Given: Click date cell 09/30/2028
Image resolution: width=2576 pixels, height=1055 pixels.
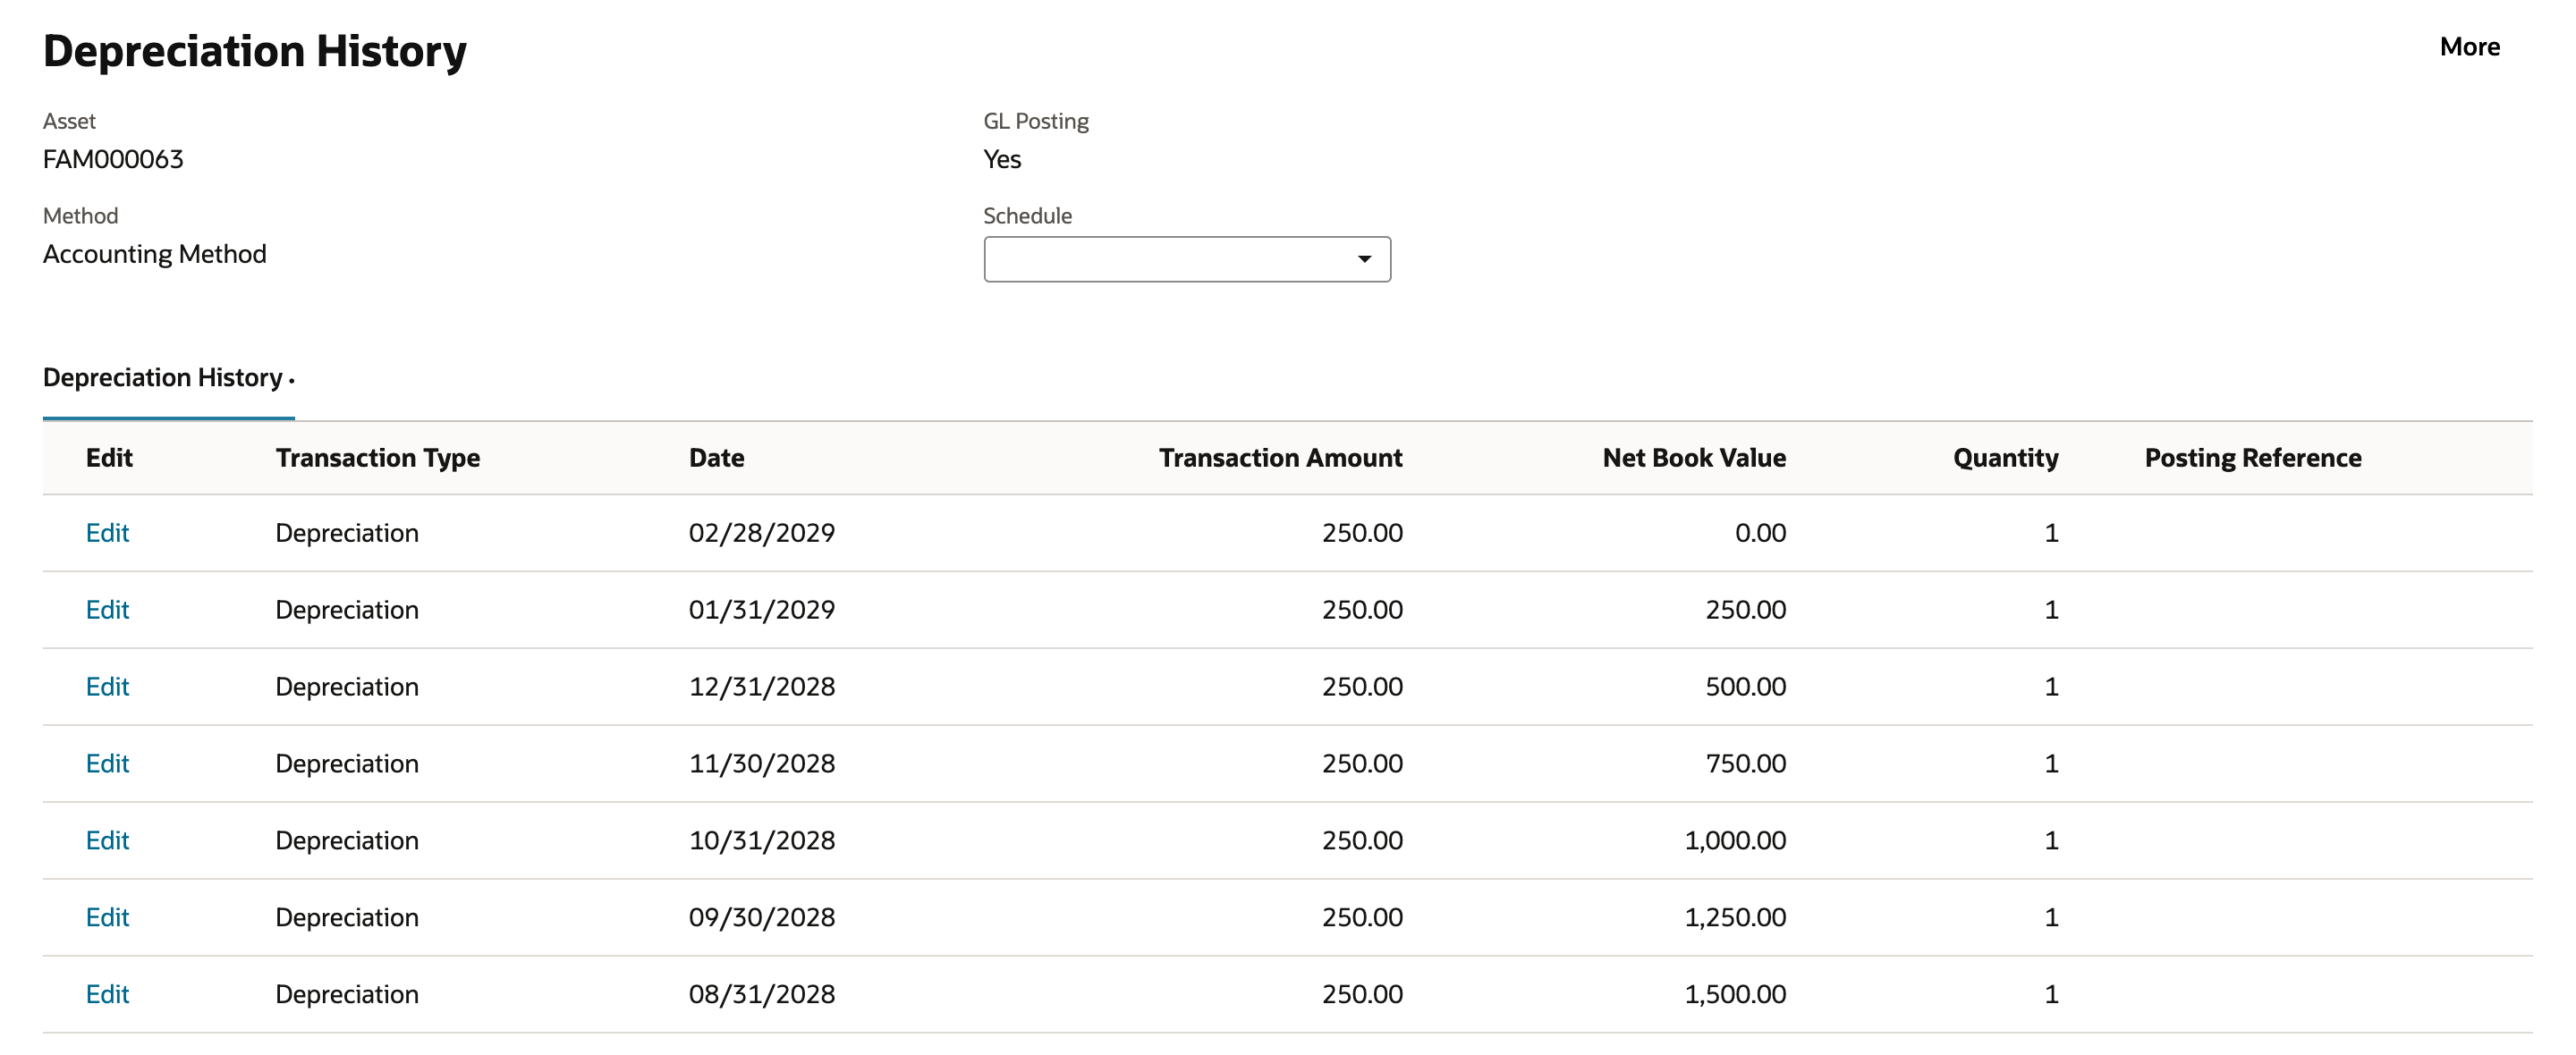Looking at the screenshot, I should click(762, 918).
